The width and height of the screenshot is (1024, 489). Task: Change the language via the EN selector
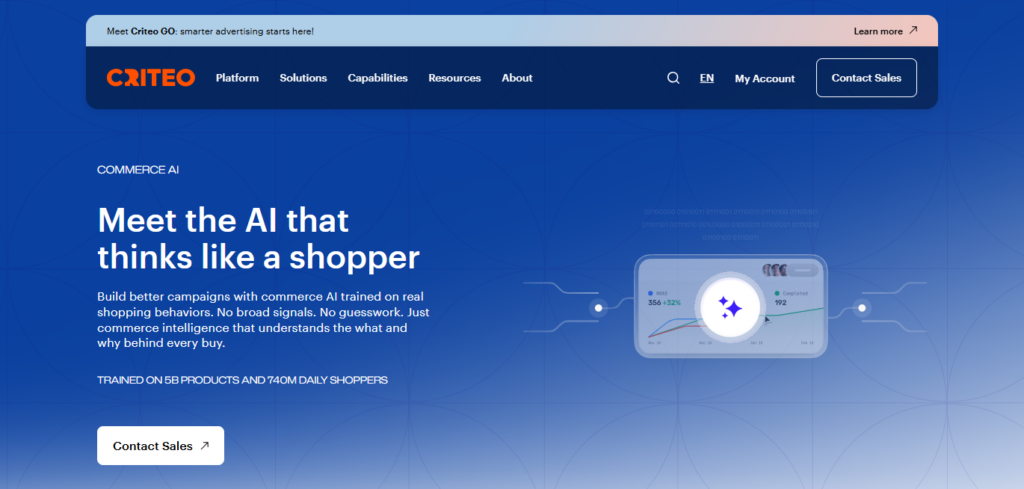(x=707, y=78)
